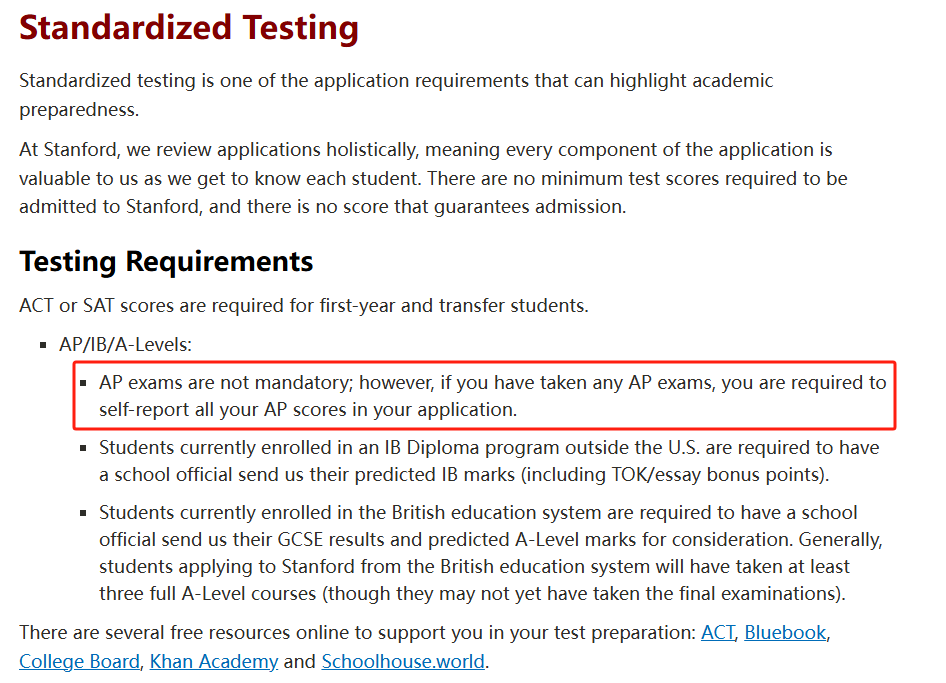Viewport: 946px width, 683px height.
Task: Click the bullet marker before the British education item
Action: coord(84,513)
